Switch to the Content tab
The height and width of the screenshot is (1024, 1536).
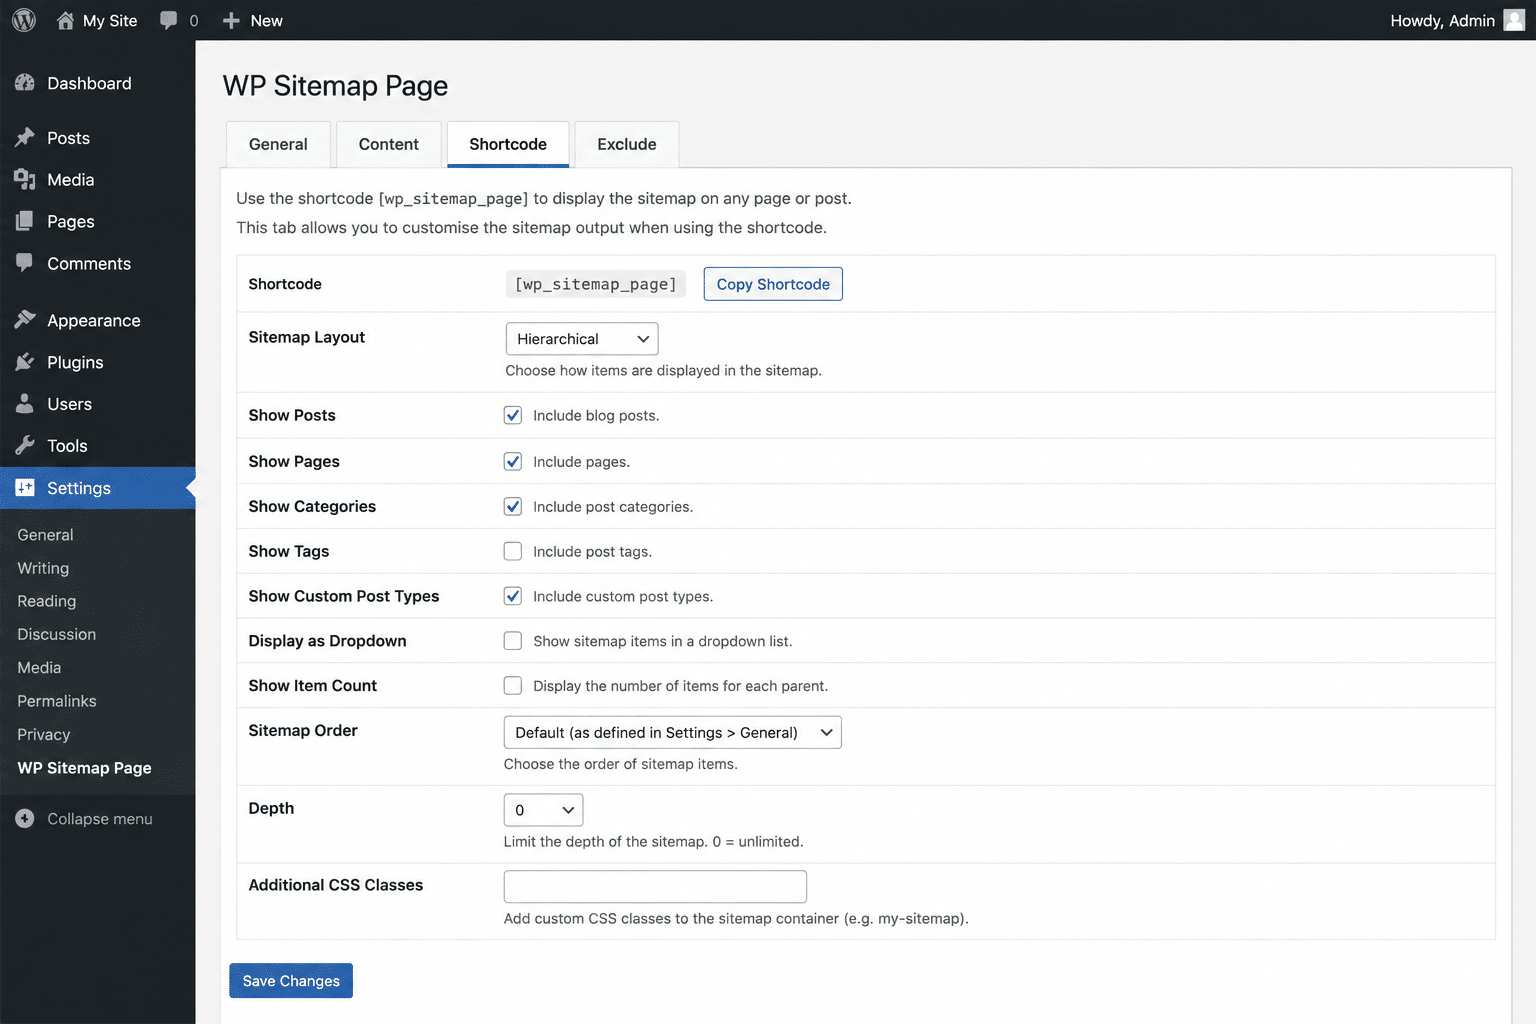point(389,144)
